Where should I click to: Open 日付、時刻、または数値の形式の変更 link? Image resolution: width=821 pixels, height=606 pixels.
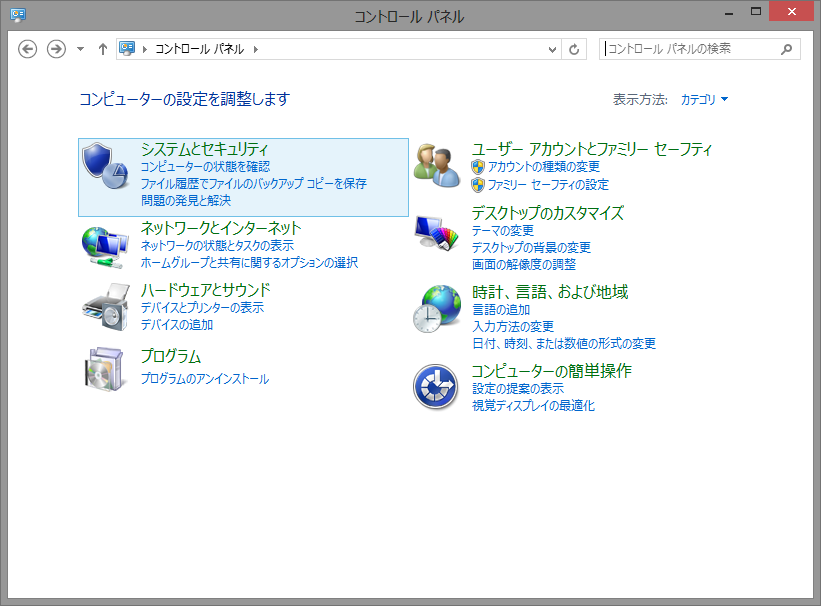[563, 344]
